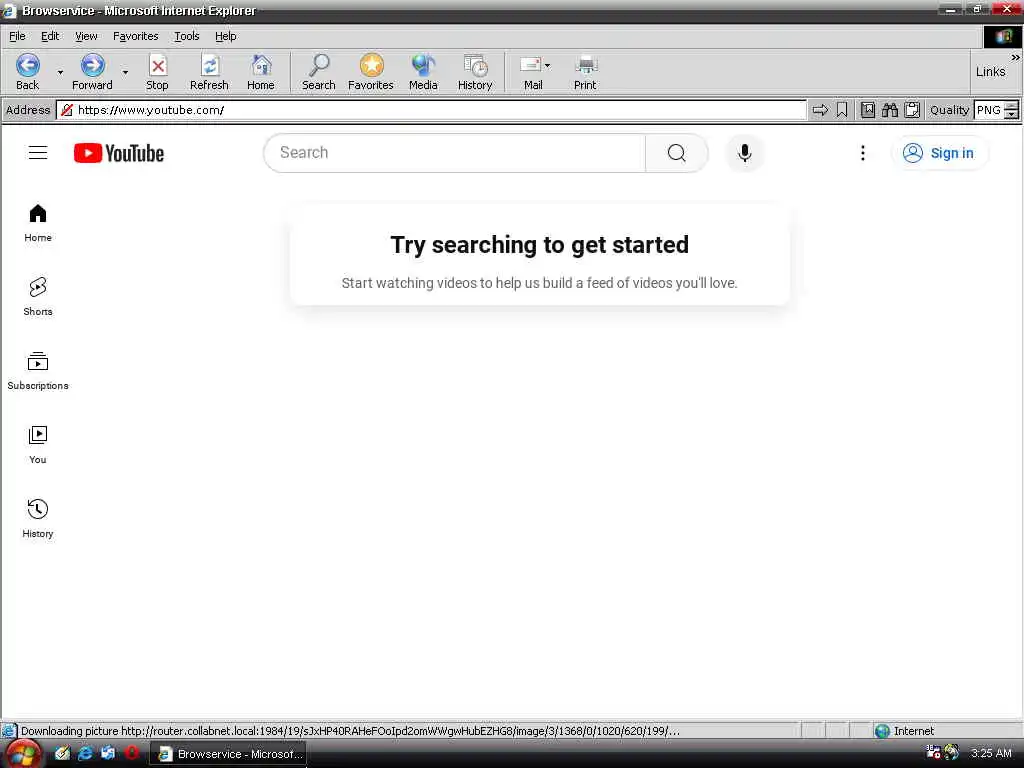Click the address bar URL field

tap(431, 110)
